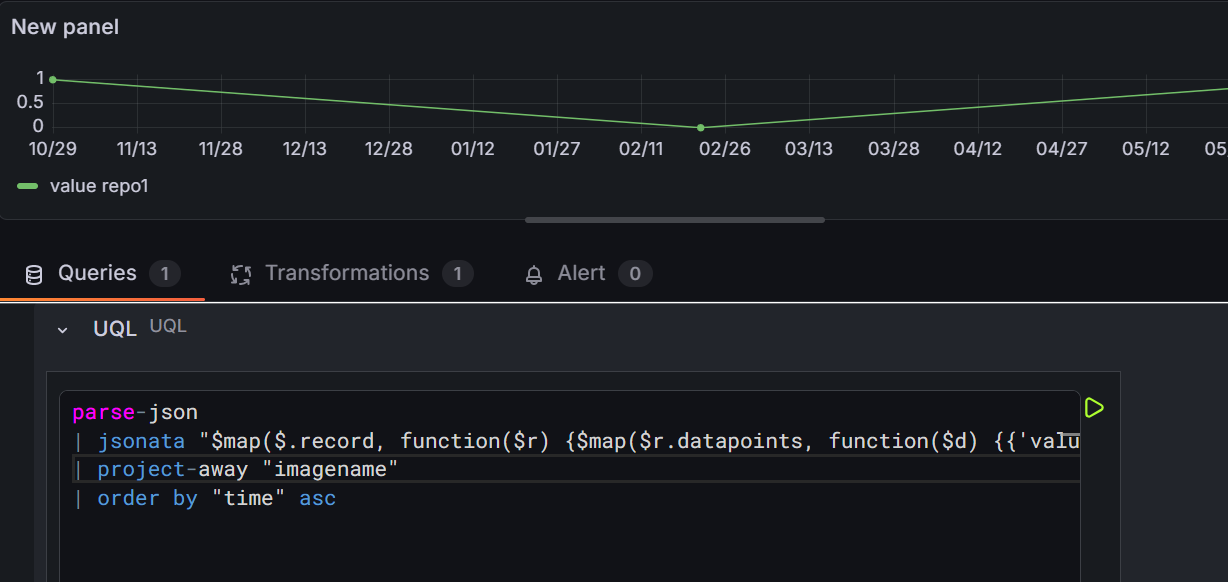The width and height of the screenshot is (1228, 582).
Task: Click the database icon beside Queries
Action: pyautogui.click(x=34, y=275)
